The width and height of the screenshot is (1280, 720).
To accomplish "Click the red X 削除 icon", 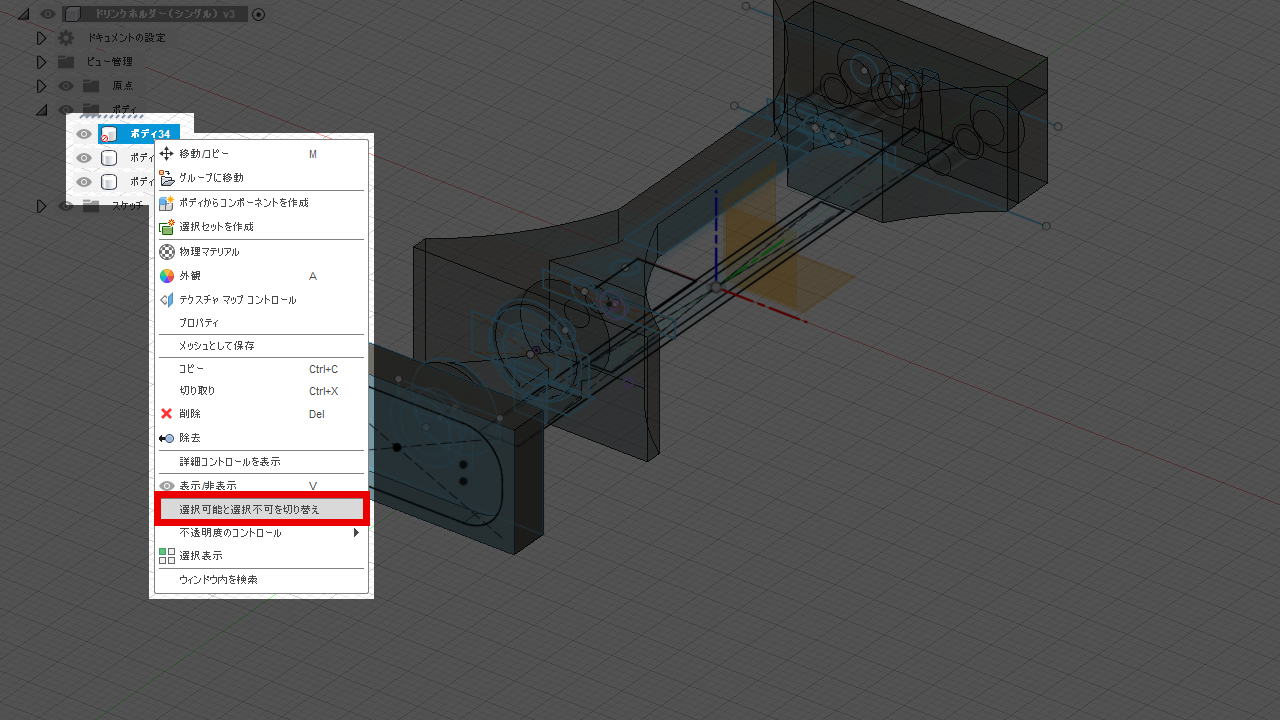I will tap(167, 414).
